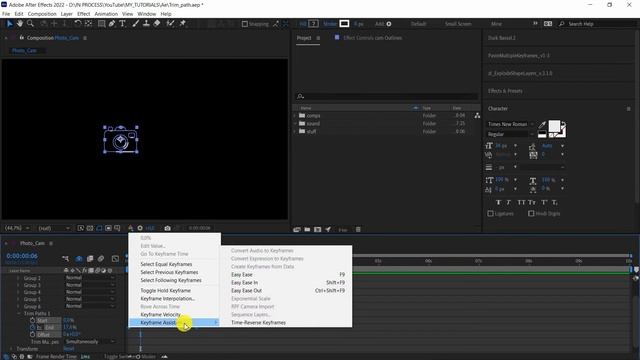Select the Rotation tool
This screenshot has width=640, height=360.
[78, 24]
